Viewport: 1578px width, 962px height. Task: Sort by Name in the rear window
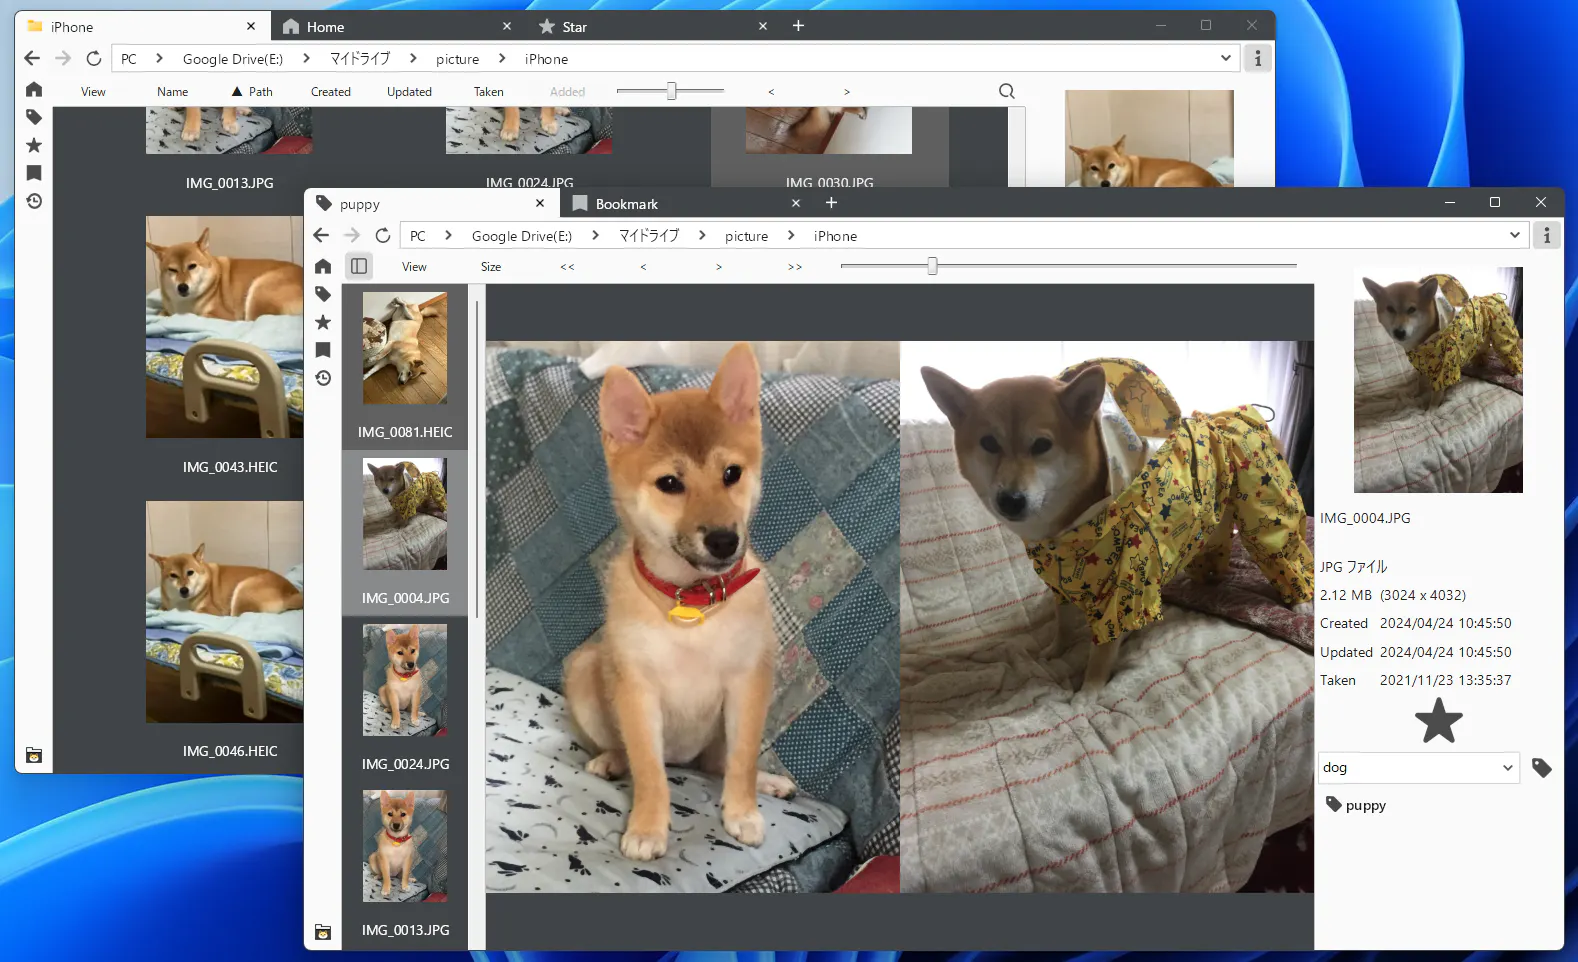pyautogui.click(x=172, y=92)
